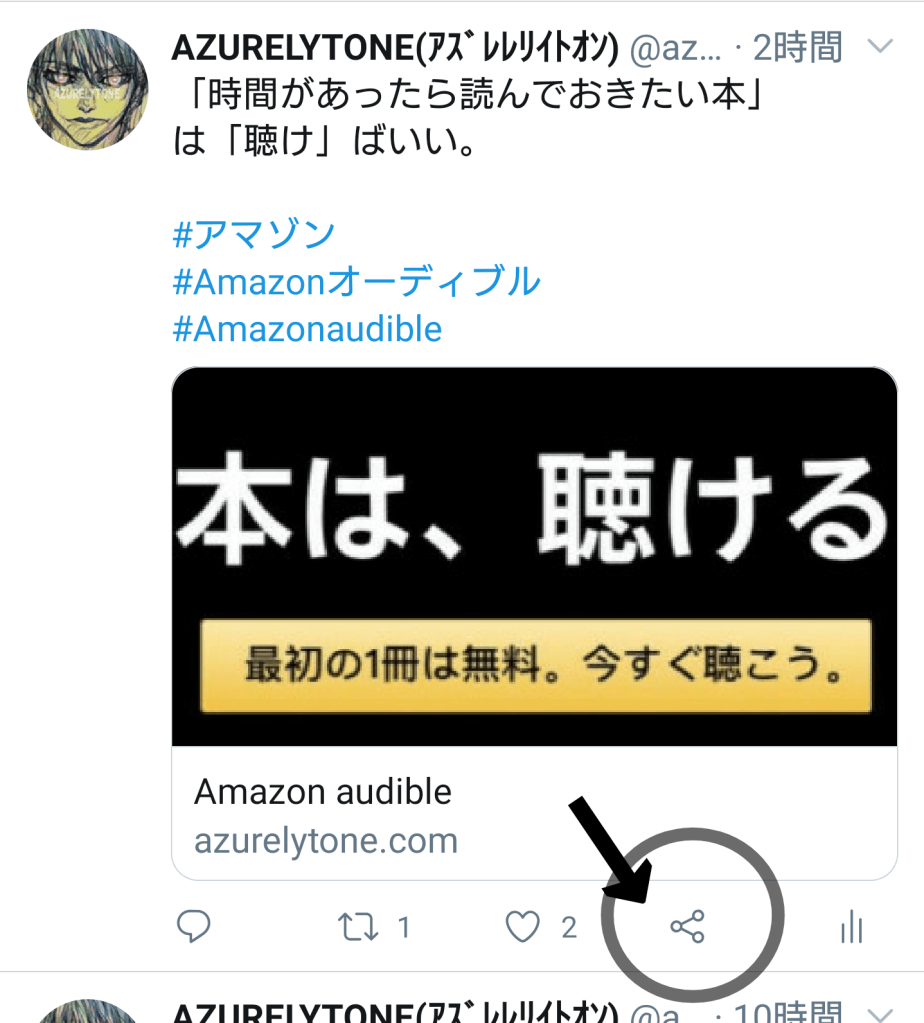Retweet the Amazon audible tweet
The image size is (924, 1023).
coord(358,926)
